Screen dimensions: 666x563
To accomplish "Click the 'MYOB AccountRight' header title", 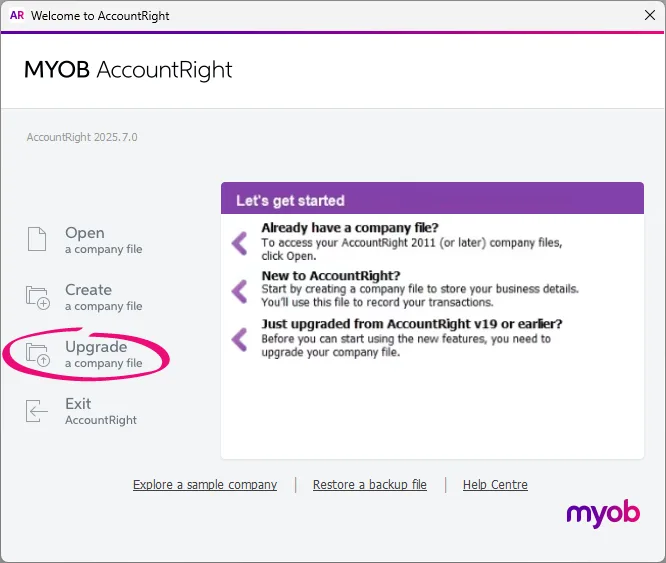I will tap(128, 70).
